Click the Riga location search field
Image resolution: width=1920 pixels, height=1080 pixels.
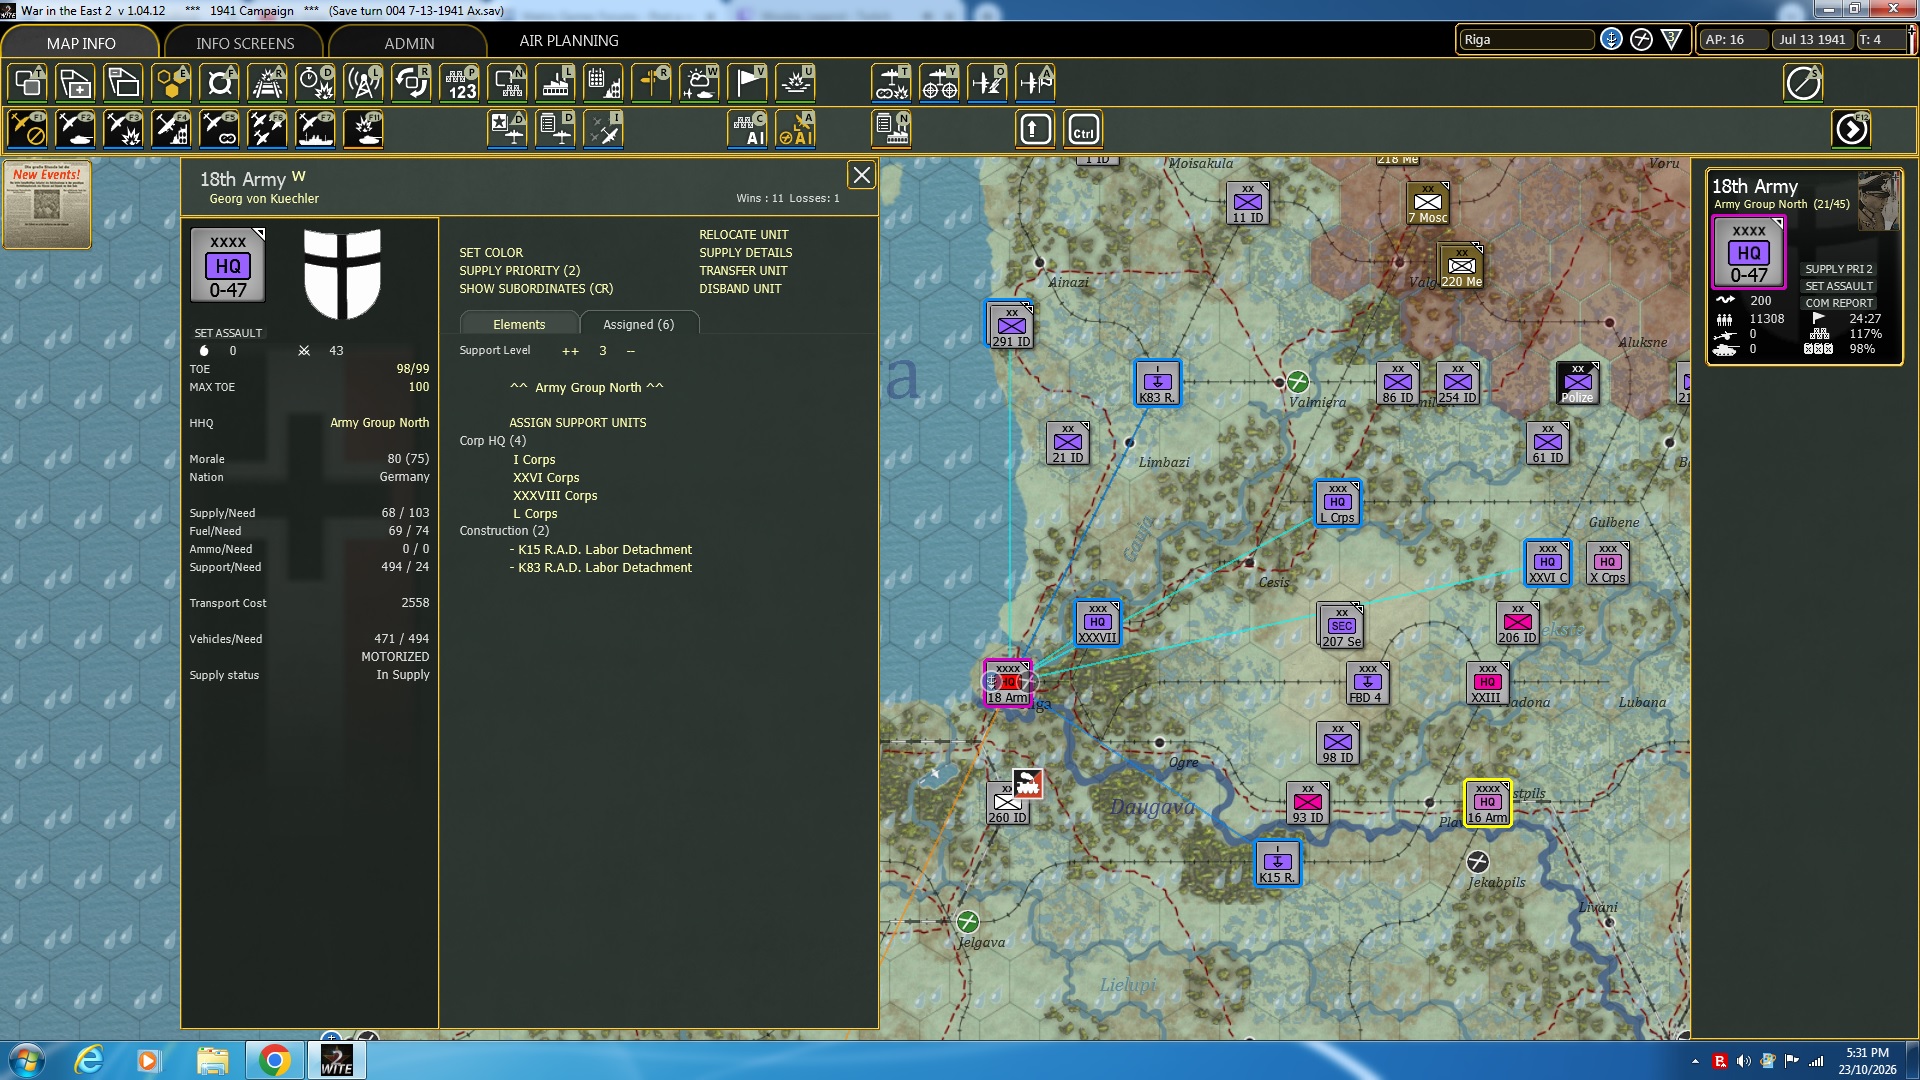click(1526, 39)
